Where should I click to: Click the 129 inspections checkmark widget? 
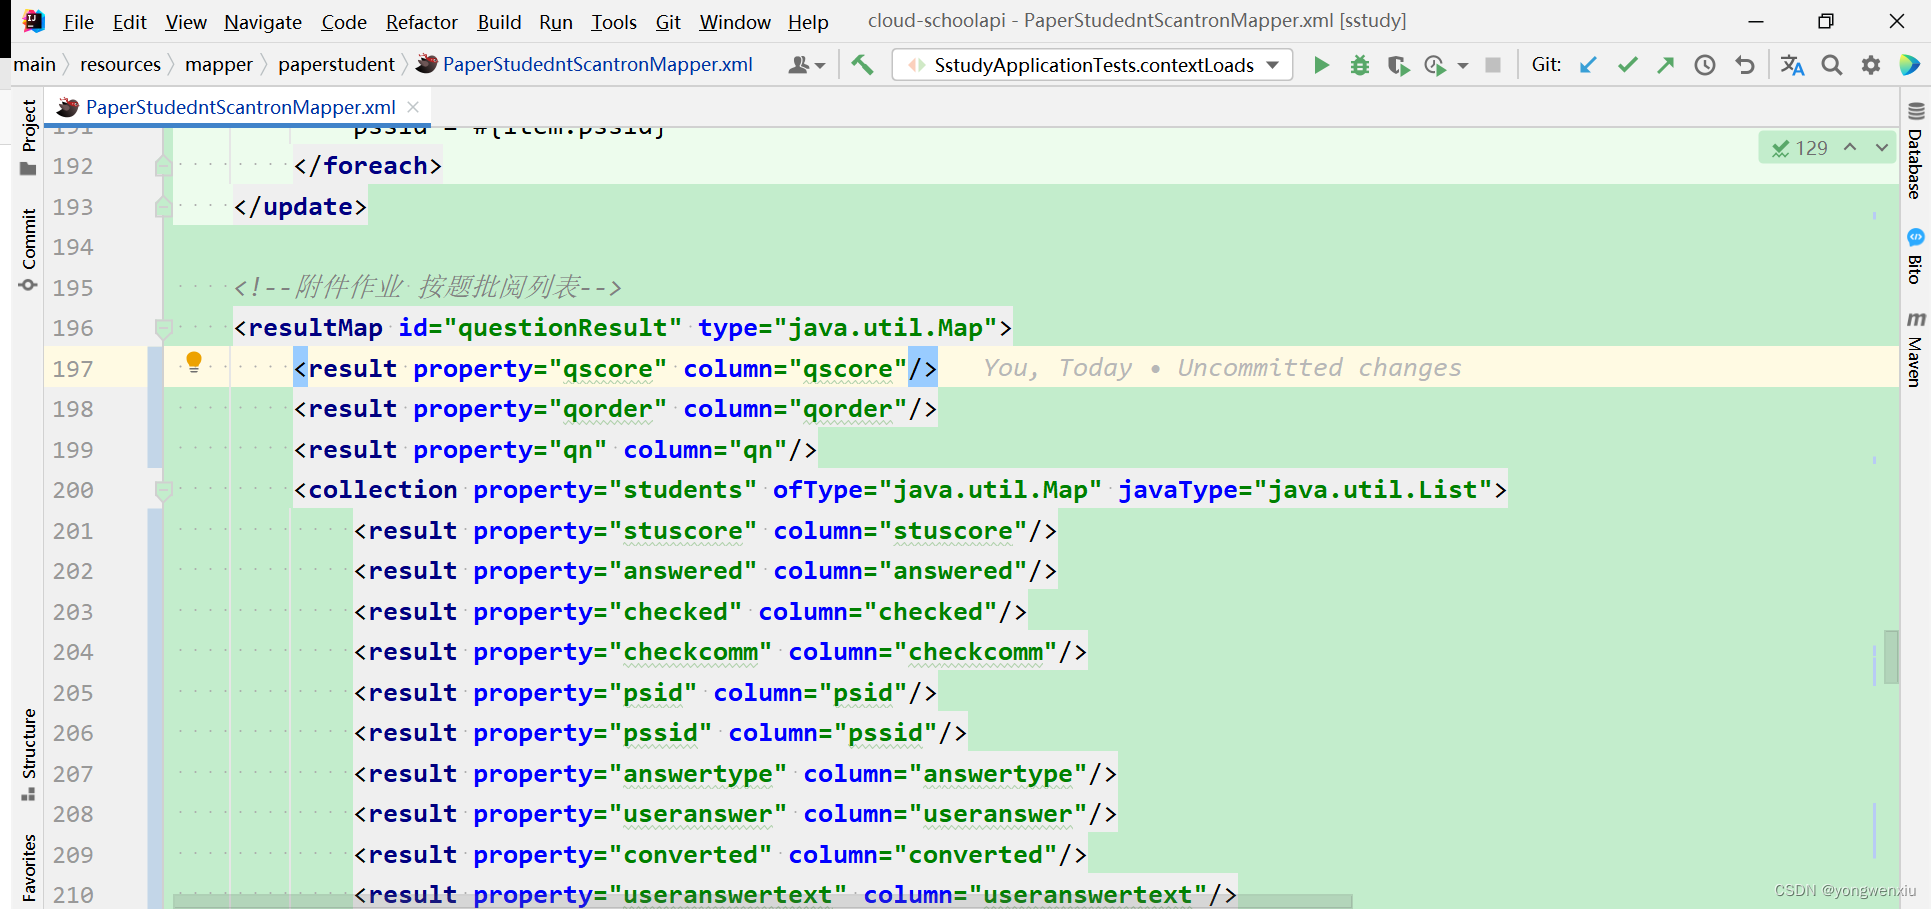tap(1800, 148)
